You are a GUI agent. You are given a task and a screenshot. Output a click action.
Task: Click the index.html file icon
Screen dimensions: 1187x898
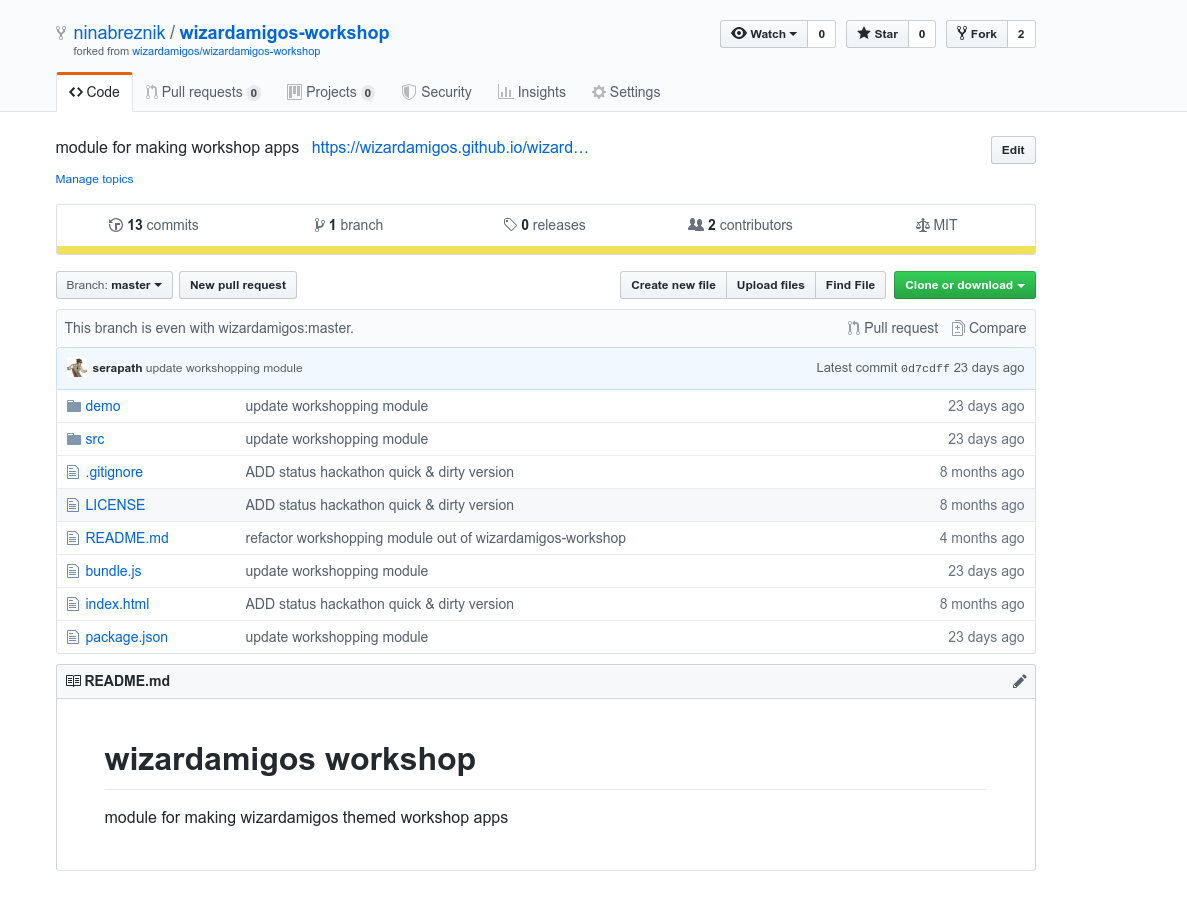tap(73, 604)
